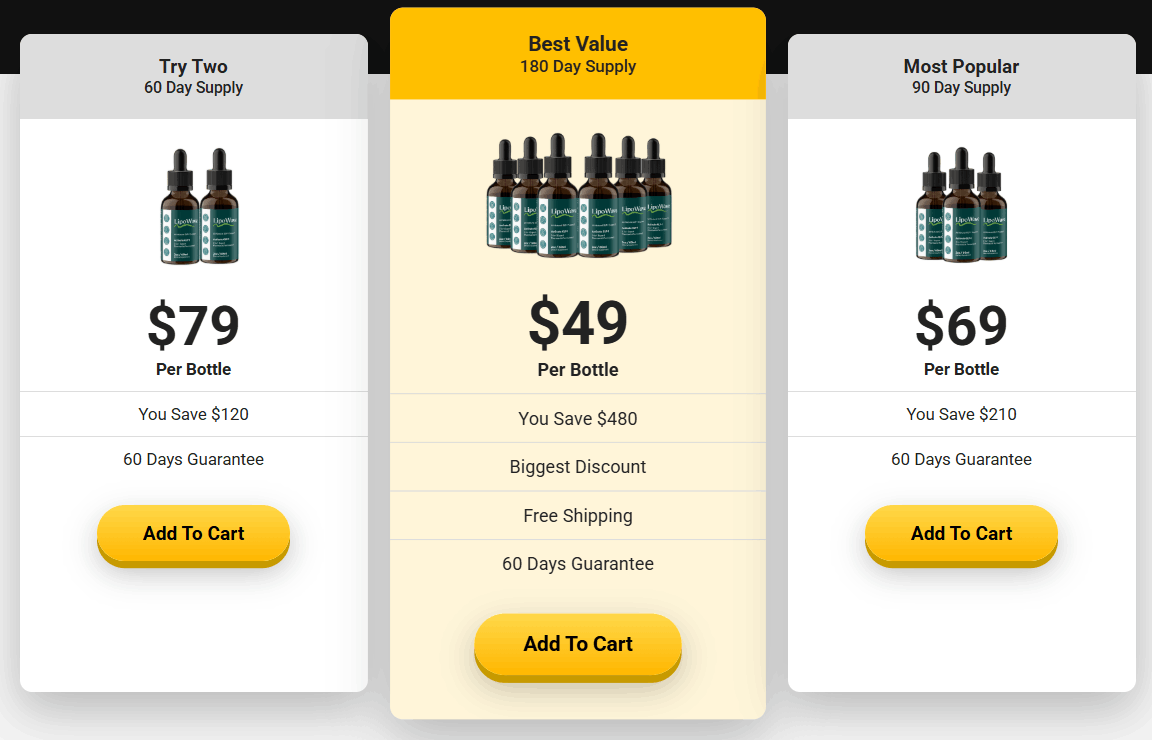Image resolution: width=1152 pixels, height=740 pixels.
Task: Click the $69 Per Bottle price
Action: coord(961,328)
